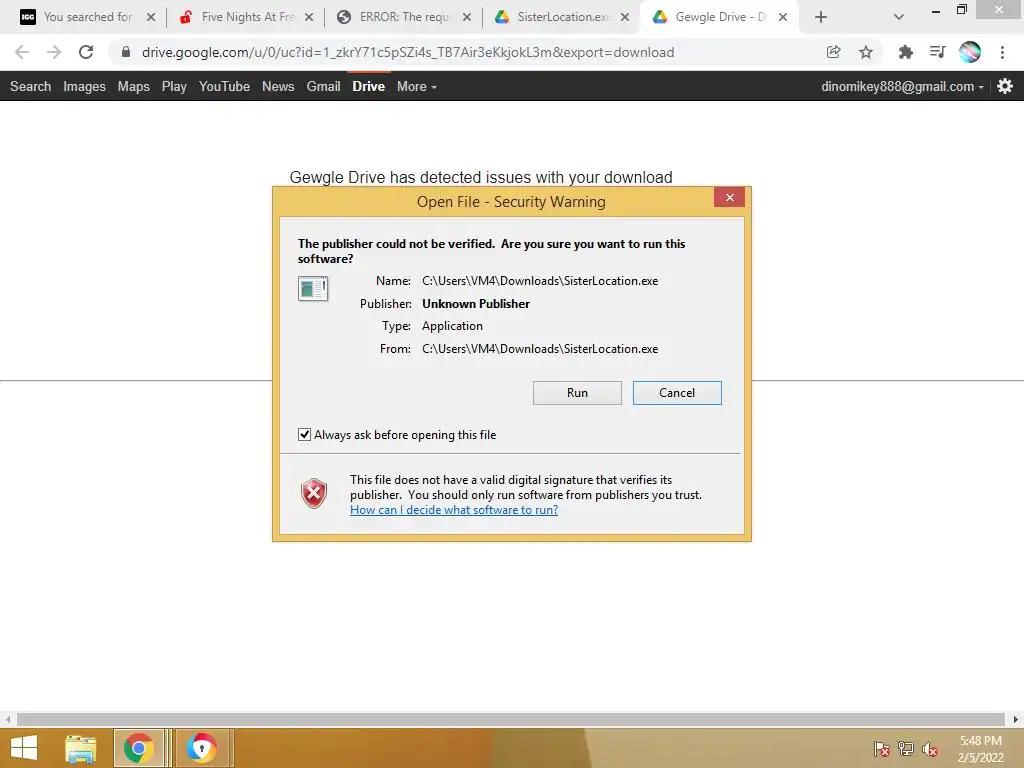
Task: Click Drive in the Google bar
Action: [x=368, y=86]
